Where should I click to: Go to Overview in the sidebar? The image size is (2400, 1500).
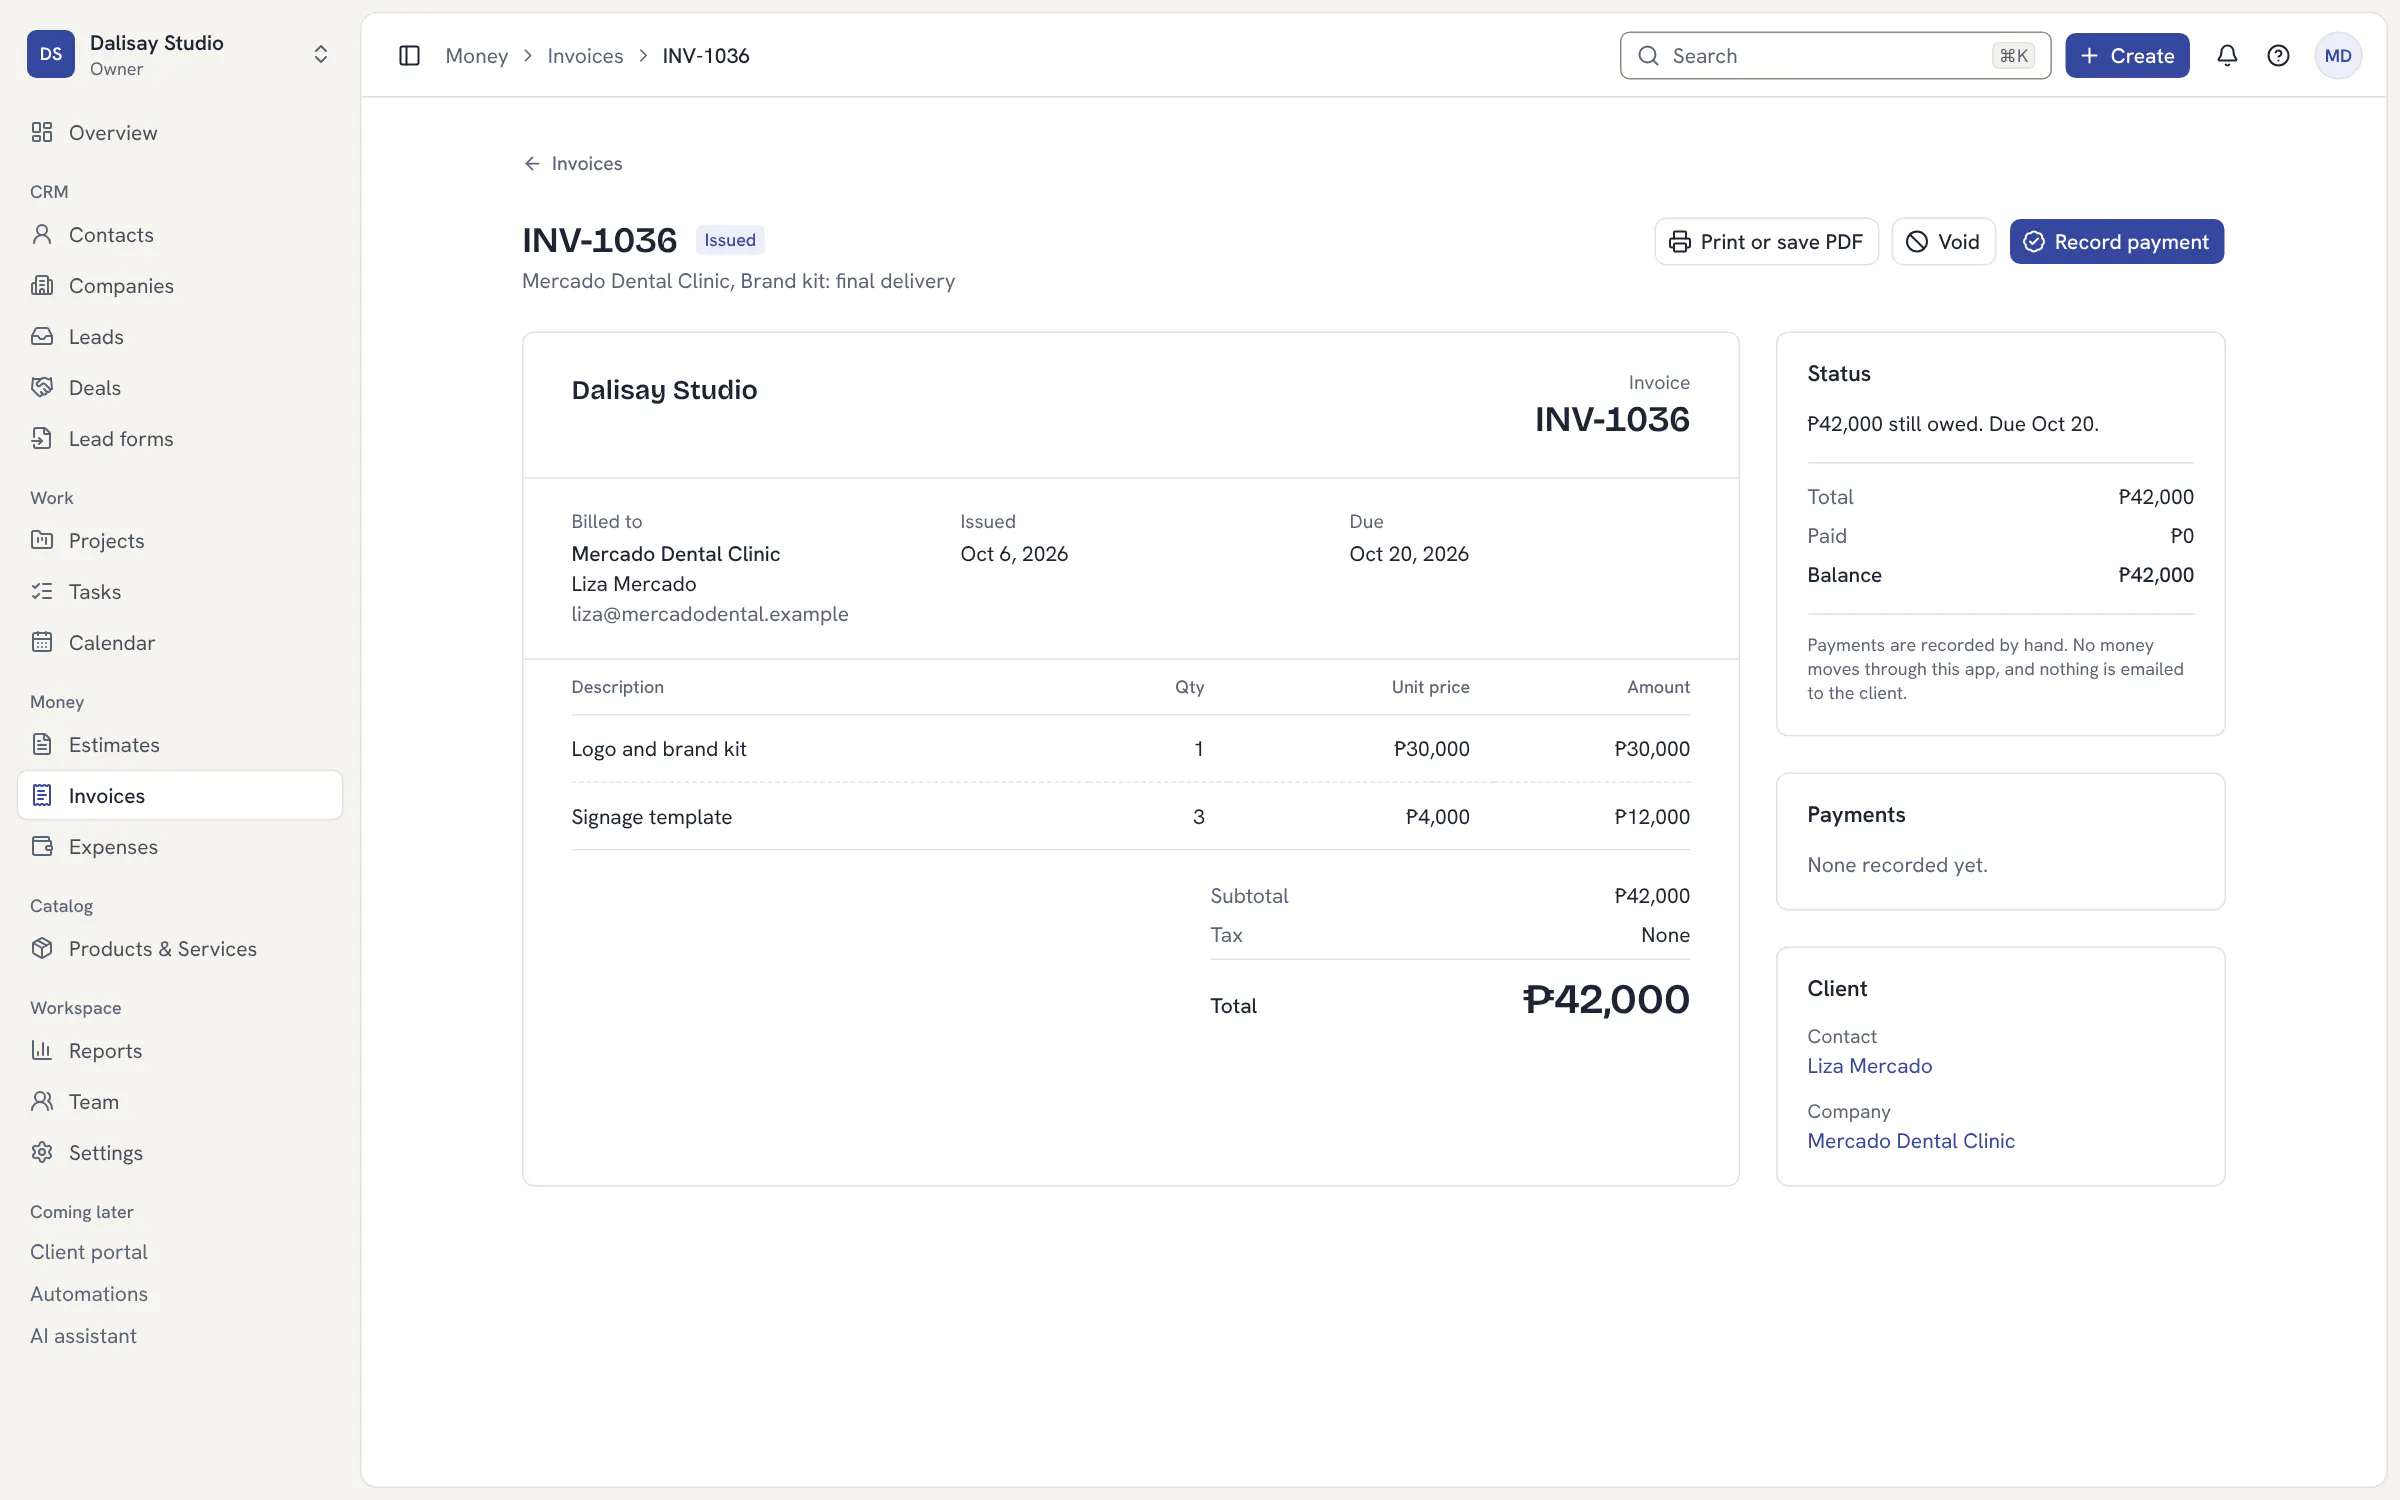(180, 133)
